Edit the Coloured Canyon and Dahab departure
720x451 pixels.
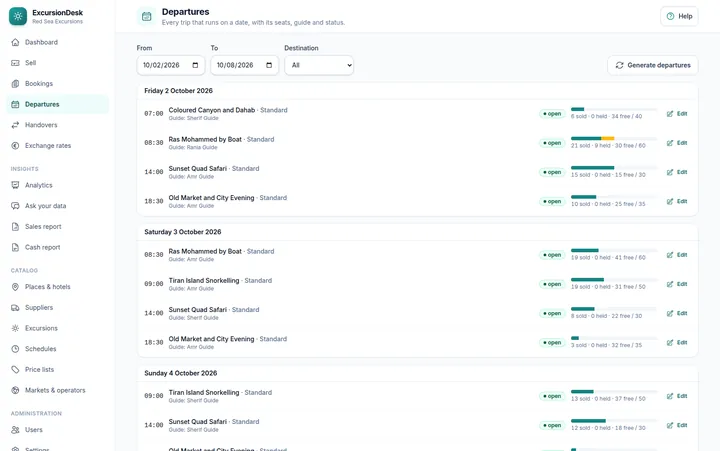tap(677, 113)
